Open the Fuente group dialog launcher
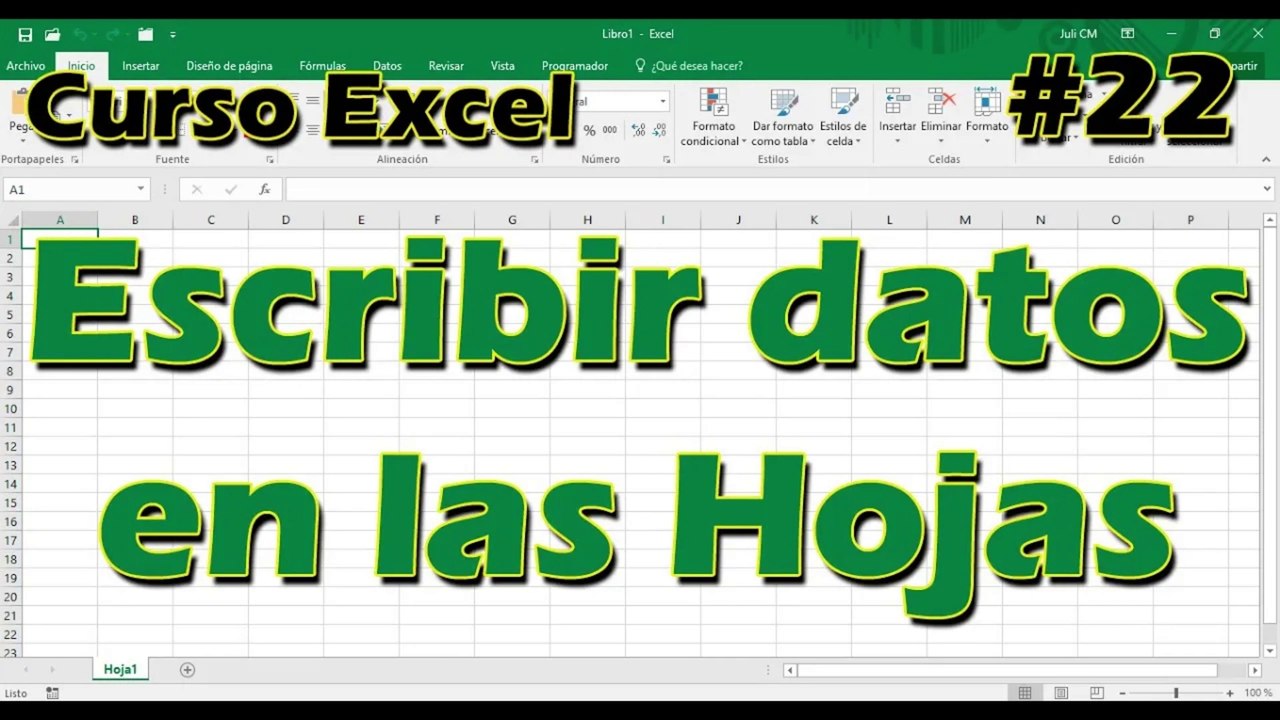Viewport: 1280px width, 720px height. [x=270, y=160]
